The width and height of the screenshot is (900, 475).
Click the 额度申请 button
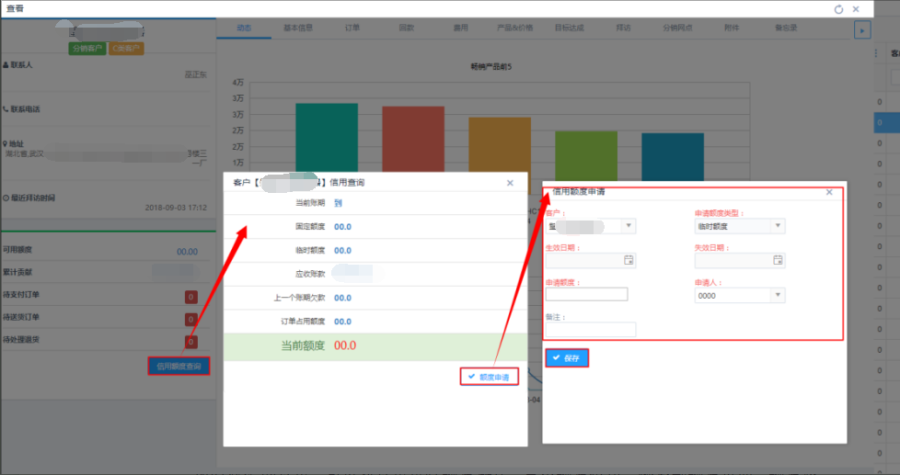(x=489, y=377)
